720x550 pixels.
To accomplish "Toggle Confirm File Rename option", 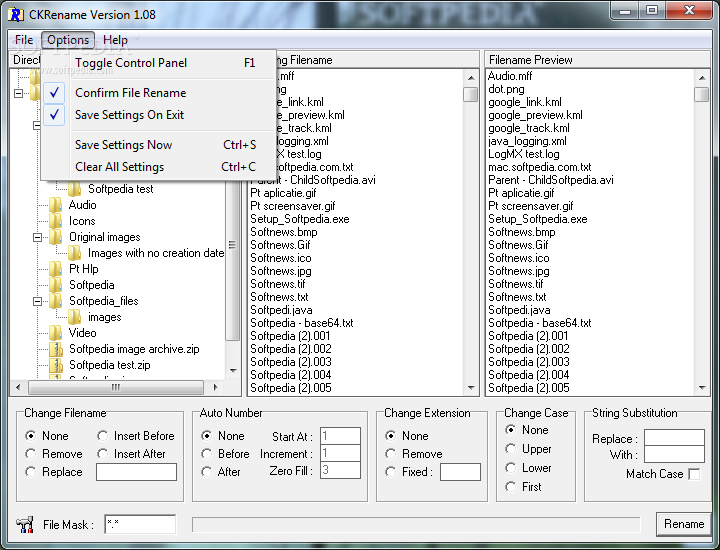I will [159, 93].
